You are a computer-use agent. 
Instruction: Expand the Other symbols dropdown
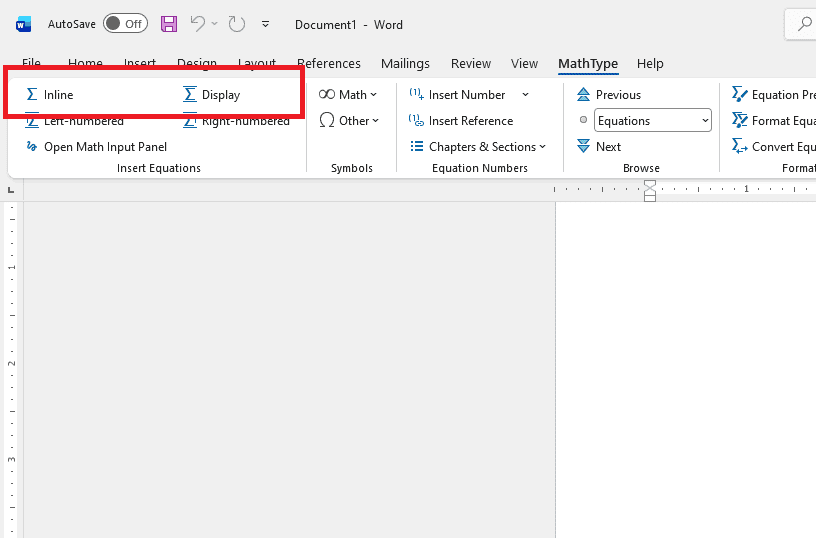(x=349, y=121)
